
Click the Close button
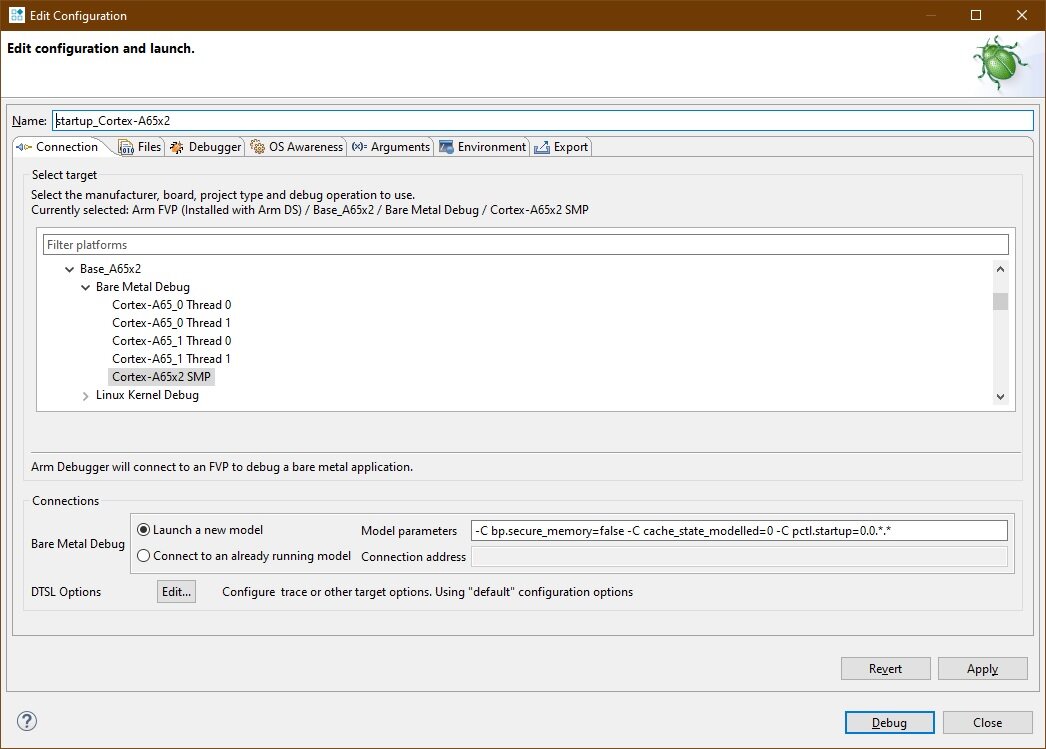987,722
